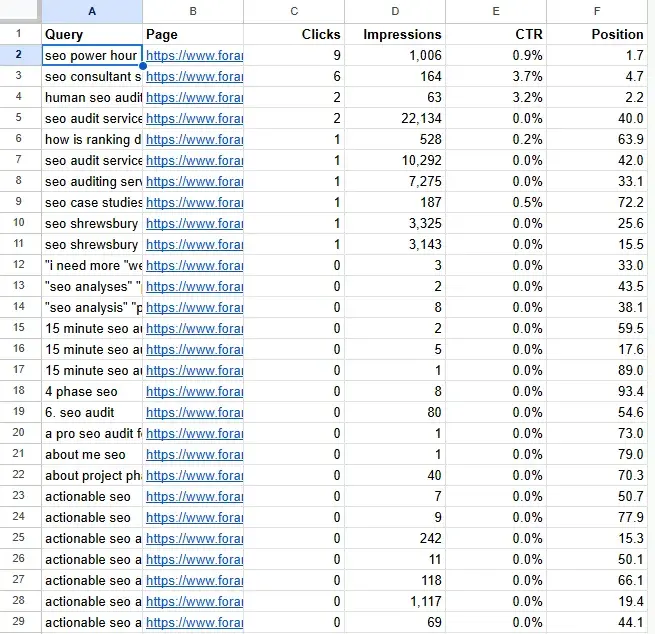
Task: Select the row 12 header
Action: click(x=19, y=265)
